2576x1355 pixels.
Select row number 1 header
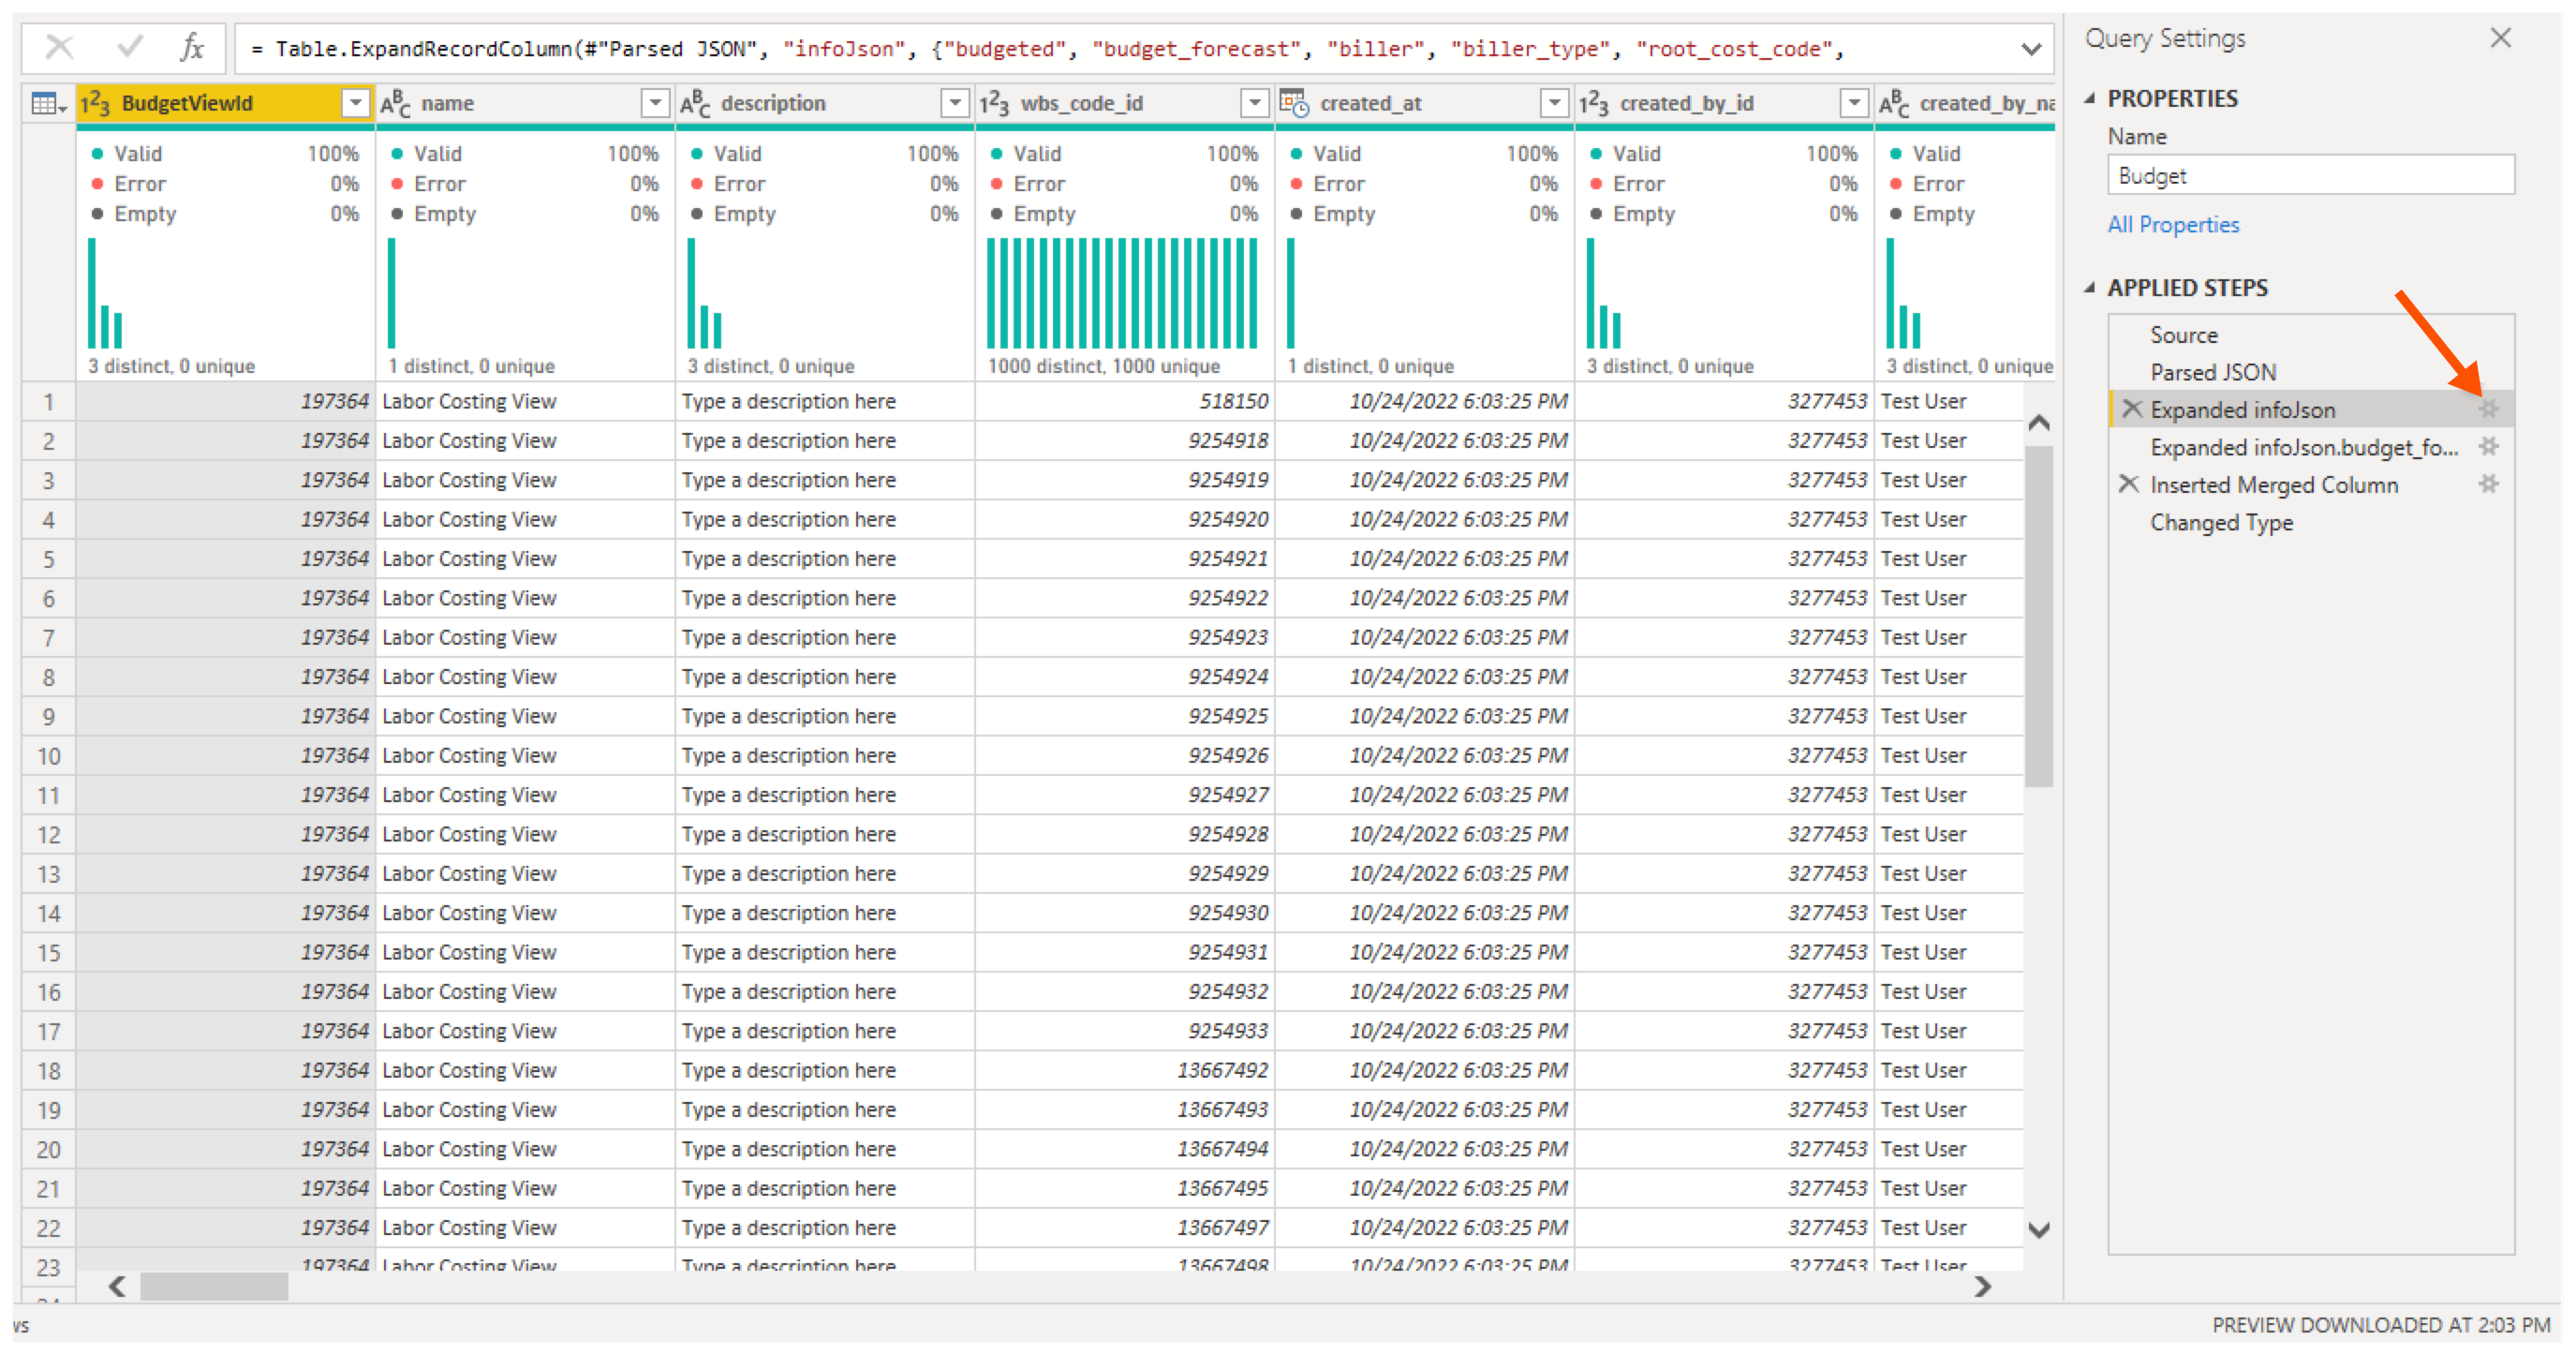tap(48, 402)
